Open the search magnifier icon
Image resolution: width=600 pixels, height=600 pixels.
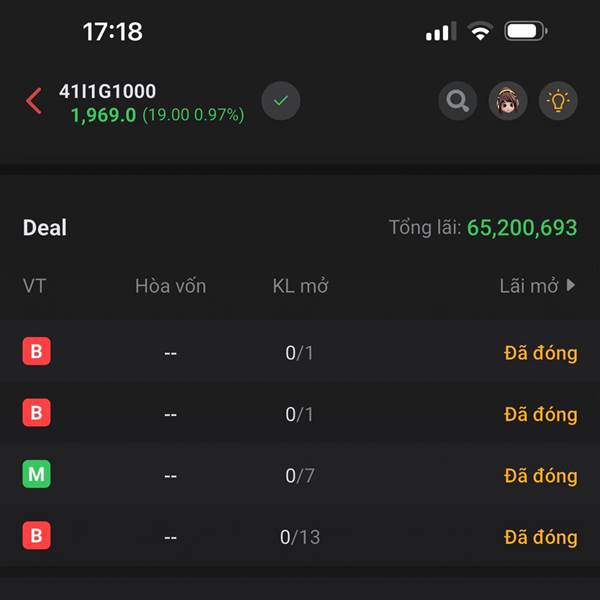coord(458,101)
